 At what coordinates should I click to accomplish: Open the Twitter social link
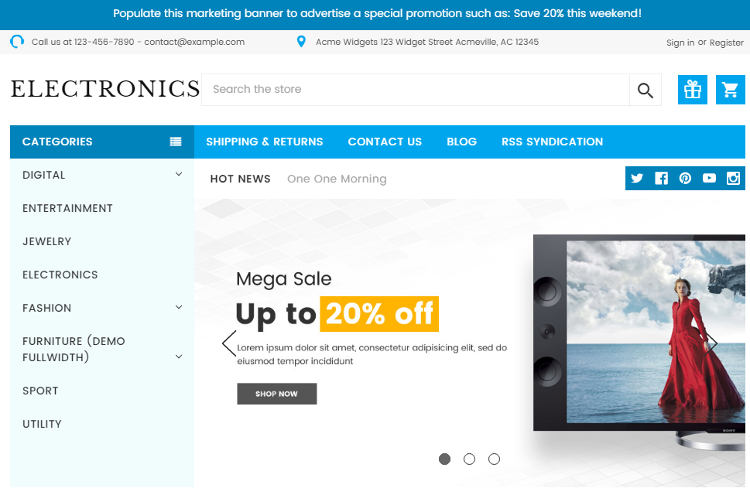[637, 178]
